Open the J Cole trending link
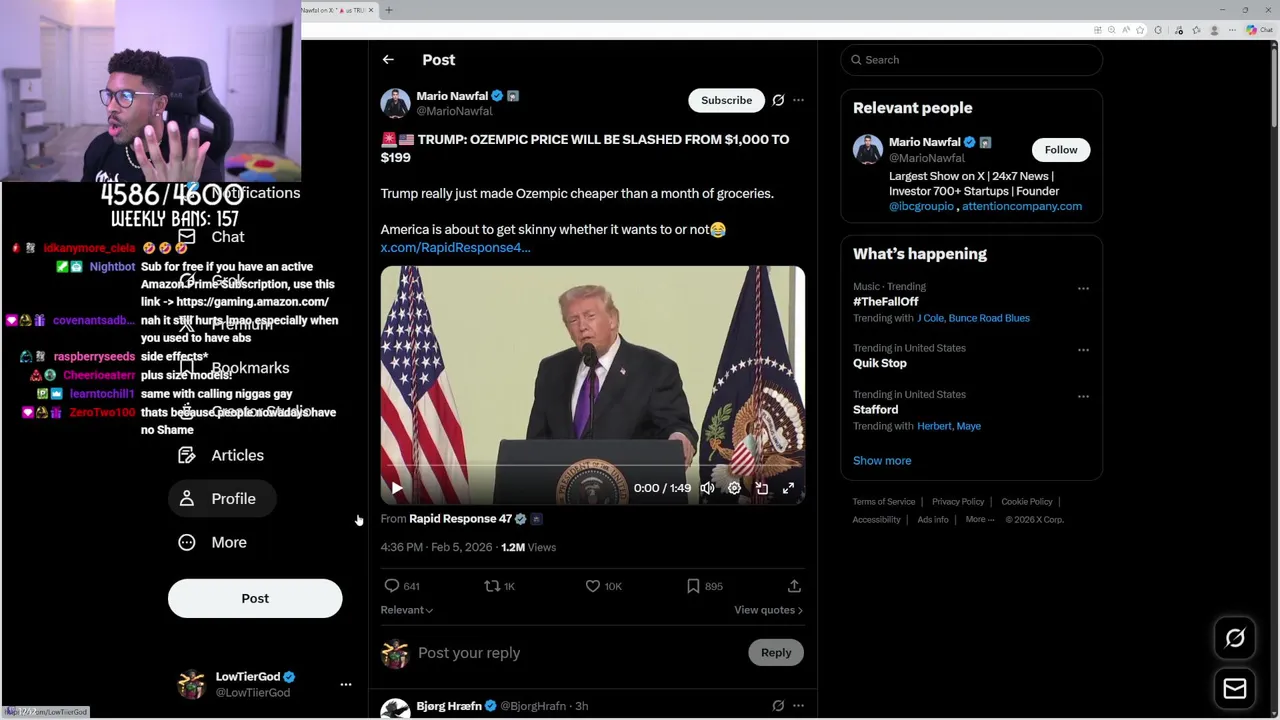Viewport: 1280px width, 720px height. tap(929, 318)
